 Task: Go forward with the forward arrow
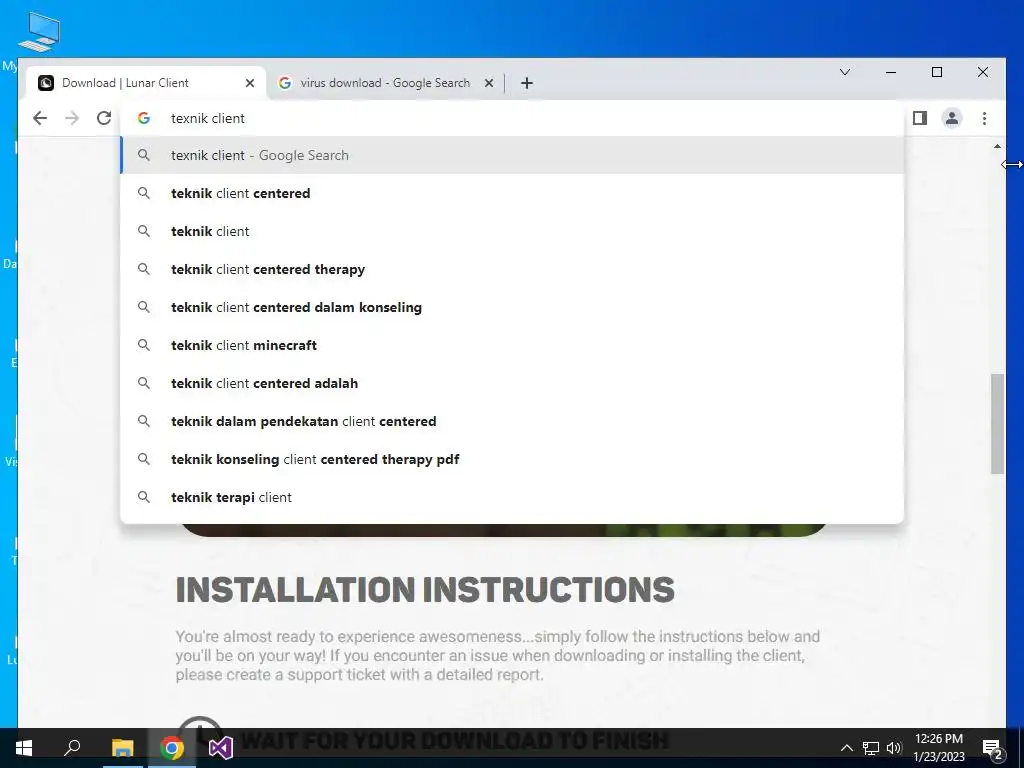72,118
